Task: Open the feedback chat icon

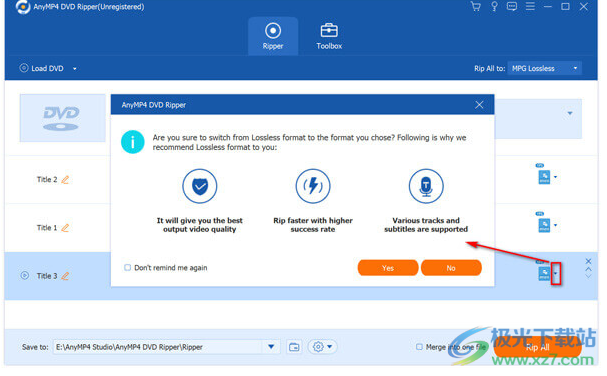Action: click(x=512, y=7)
